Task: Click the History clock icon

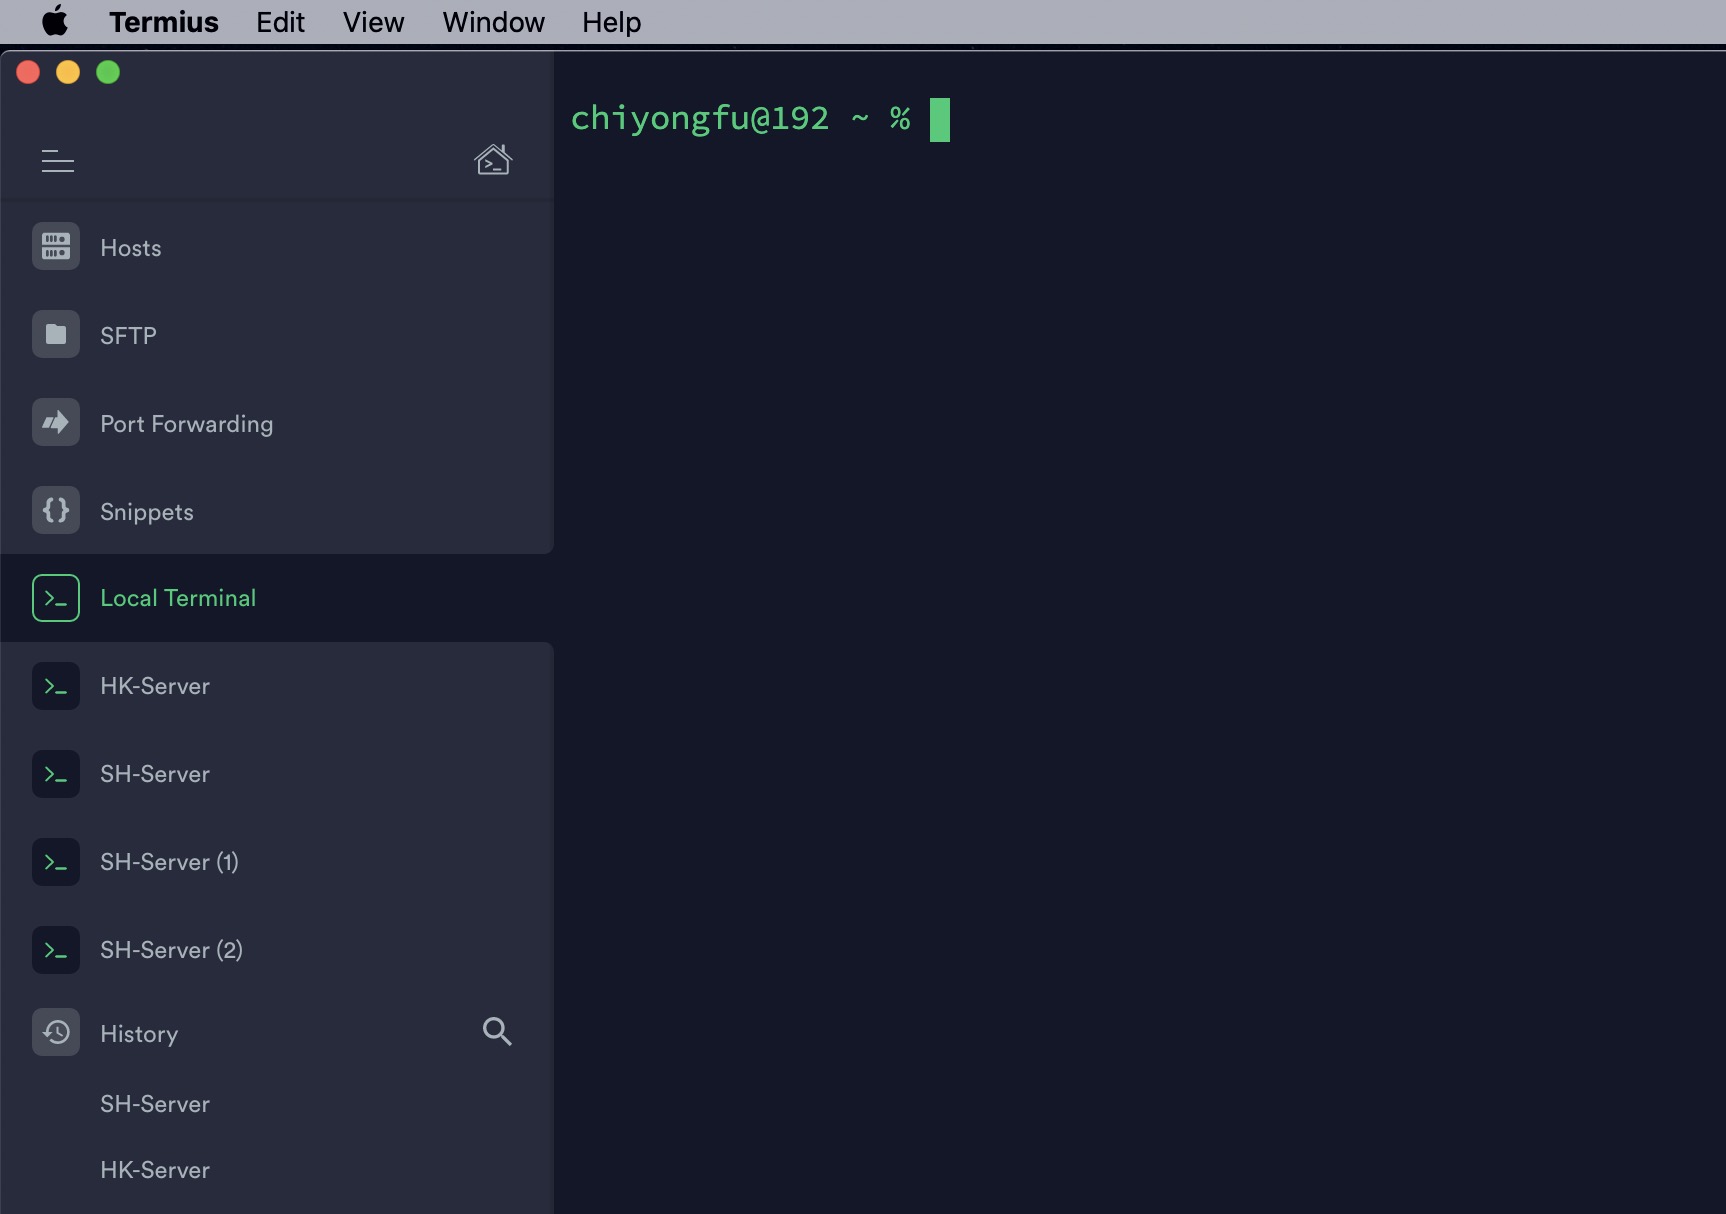Action: tap(56, 1032)
